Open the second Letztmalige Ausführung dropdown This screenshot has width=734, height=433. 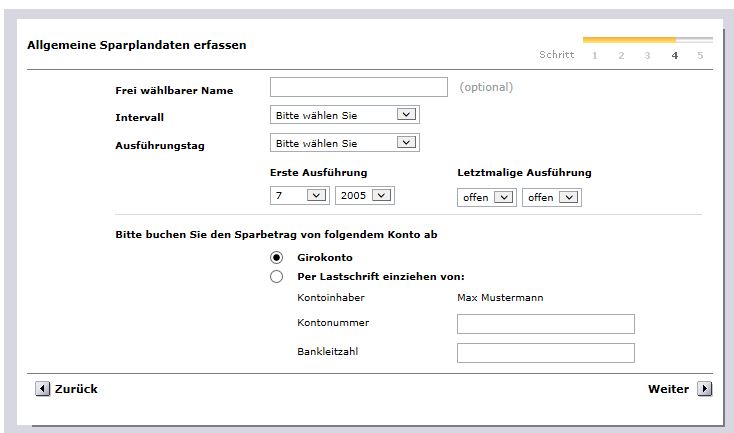(551, 197)
